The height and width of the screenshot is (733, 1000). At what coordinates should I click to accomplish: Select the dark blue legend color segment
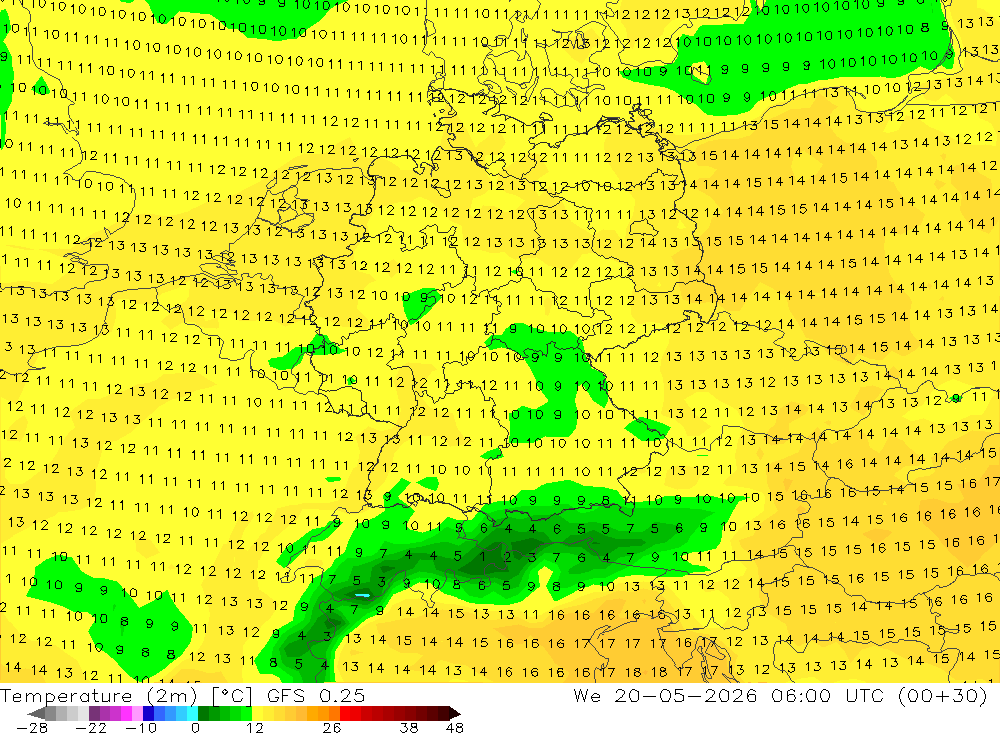point(149,714)
